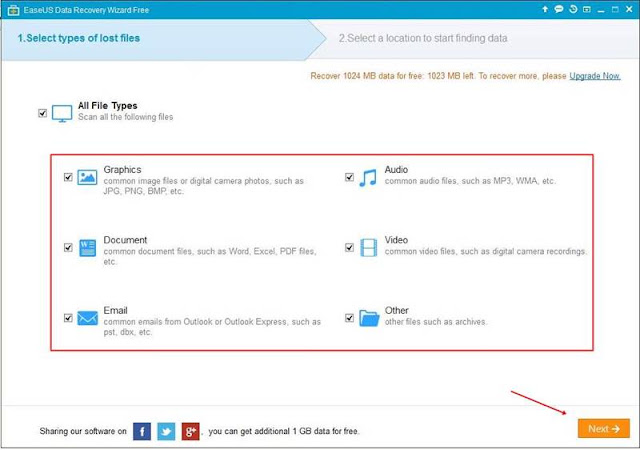Click 'Scan all the following files' text
This screenshot has height=450, width=640.
126,117
